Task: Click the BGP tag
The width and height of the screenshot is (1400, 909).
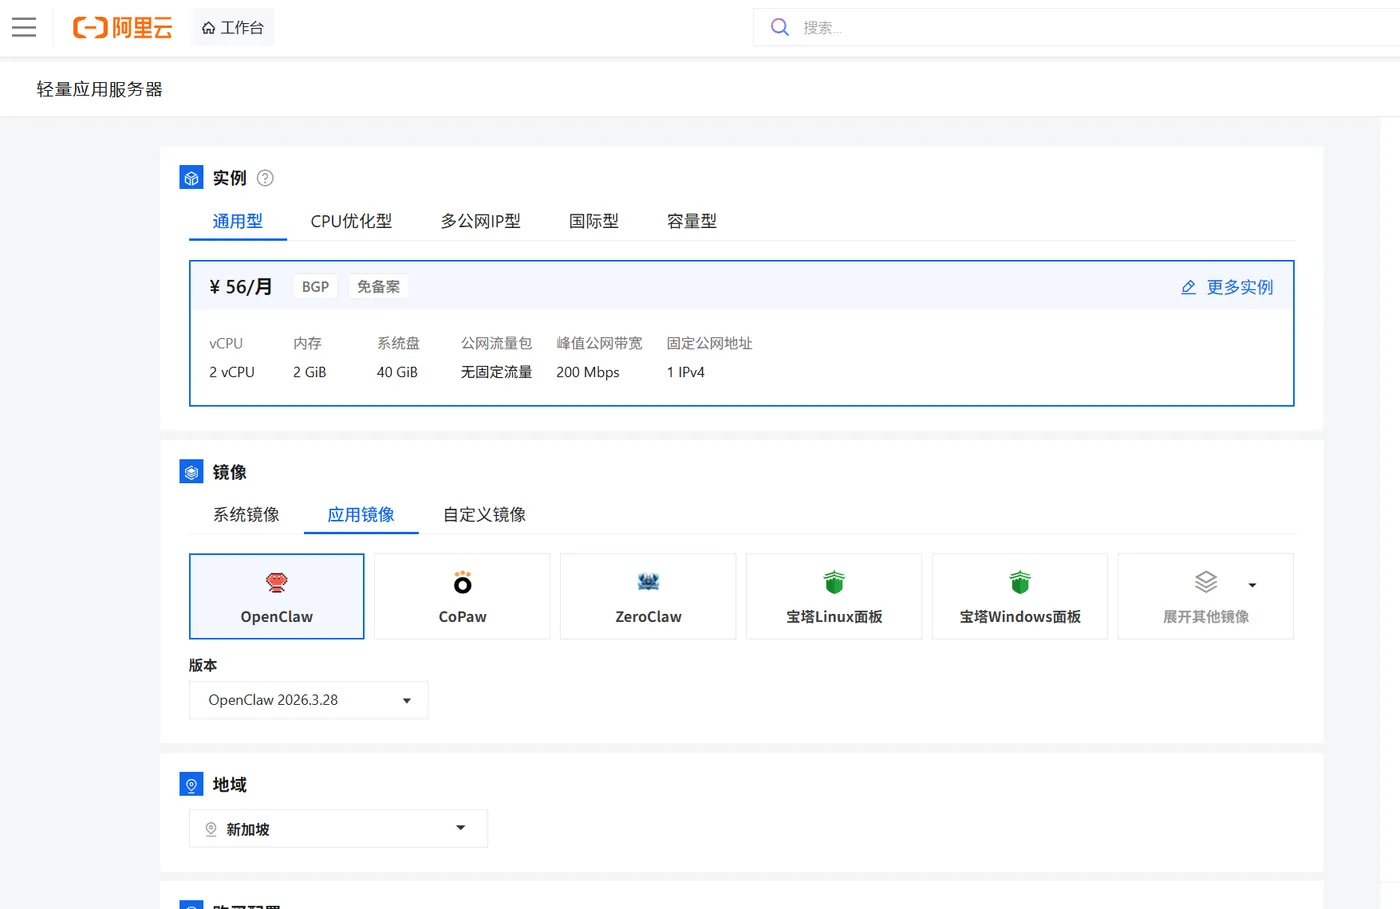Action: [316, 287]
